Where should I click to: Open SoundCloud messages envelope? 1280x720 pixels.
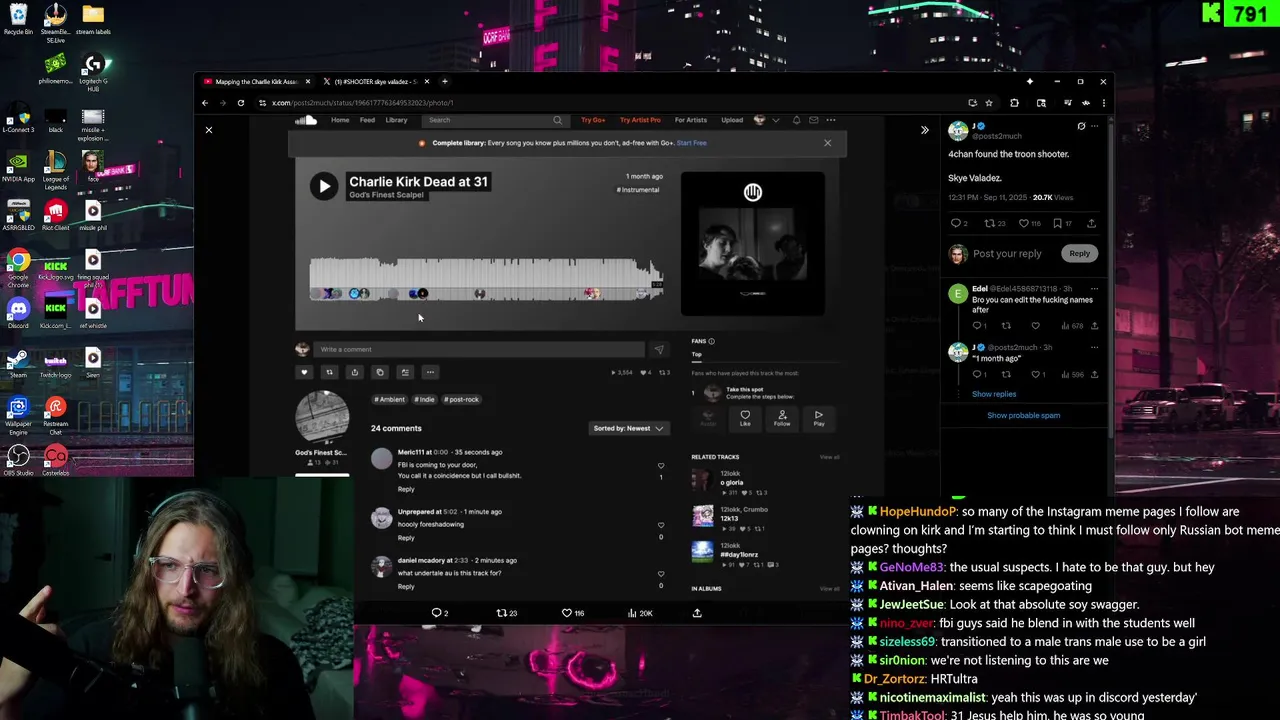pos(813,120)
